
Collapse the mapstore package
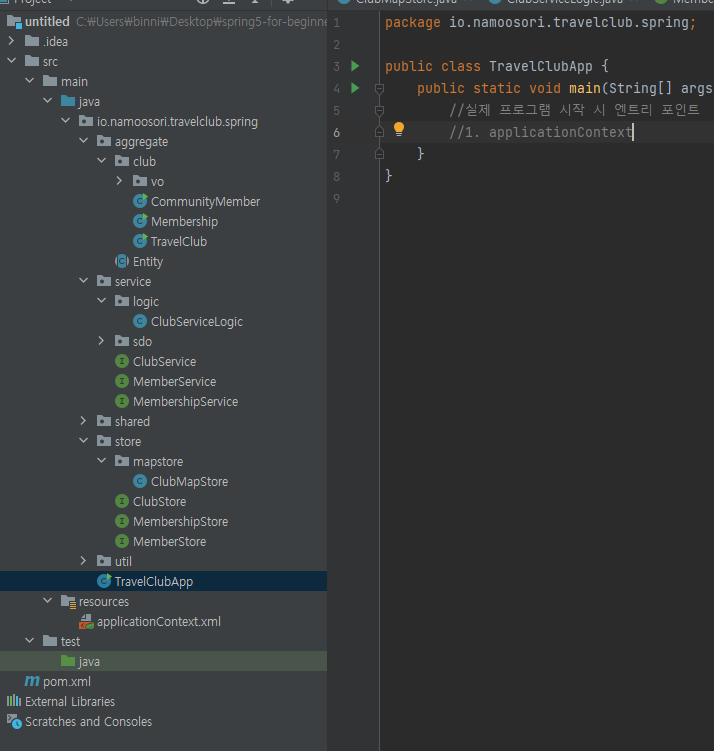click(101, 461)
